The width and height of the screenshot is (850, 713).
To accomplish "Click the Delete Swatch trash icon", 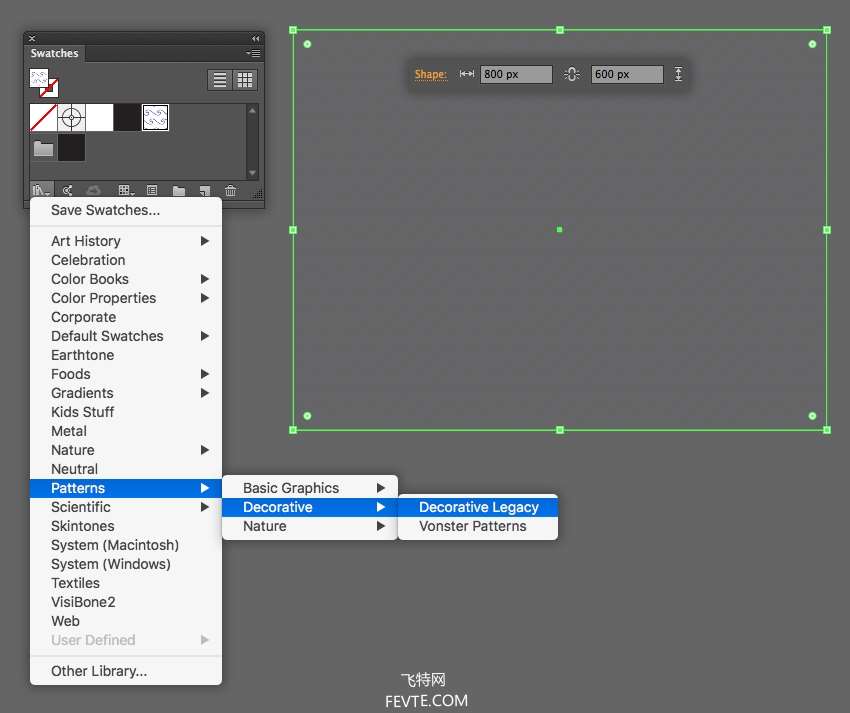I will [x=230, y=190].
